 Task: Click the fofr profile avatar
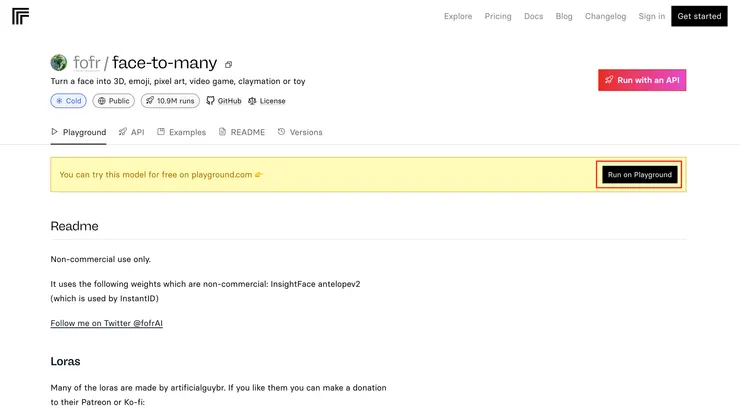pyautogui.click(x=59, y=63)
